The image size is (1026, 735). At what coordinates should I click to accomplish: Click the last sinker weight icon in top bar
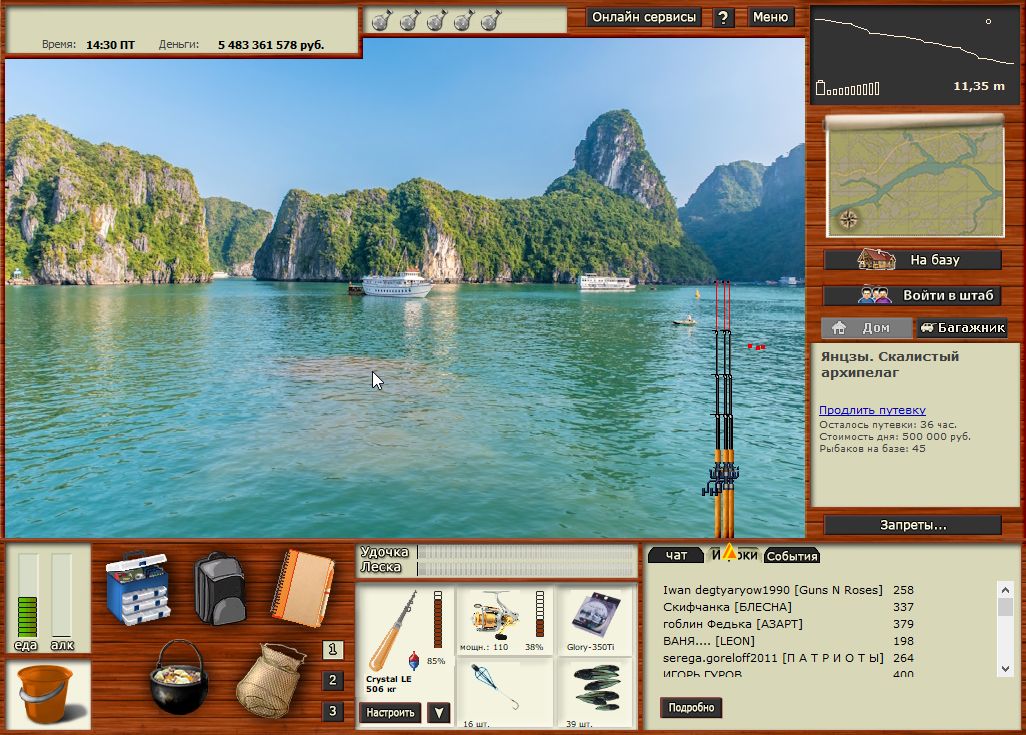(x=491, y=20)
